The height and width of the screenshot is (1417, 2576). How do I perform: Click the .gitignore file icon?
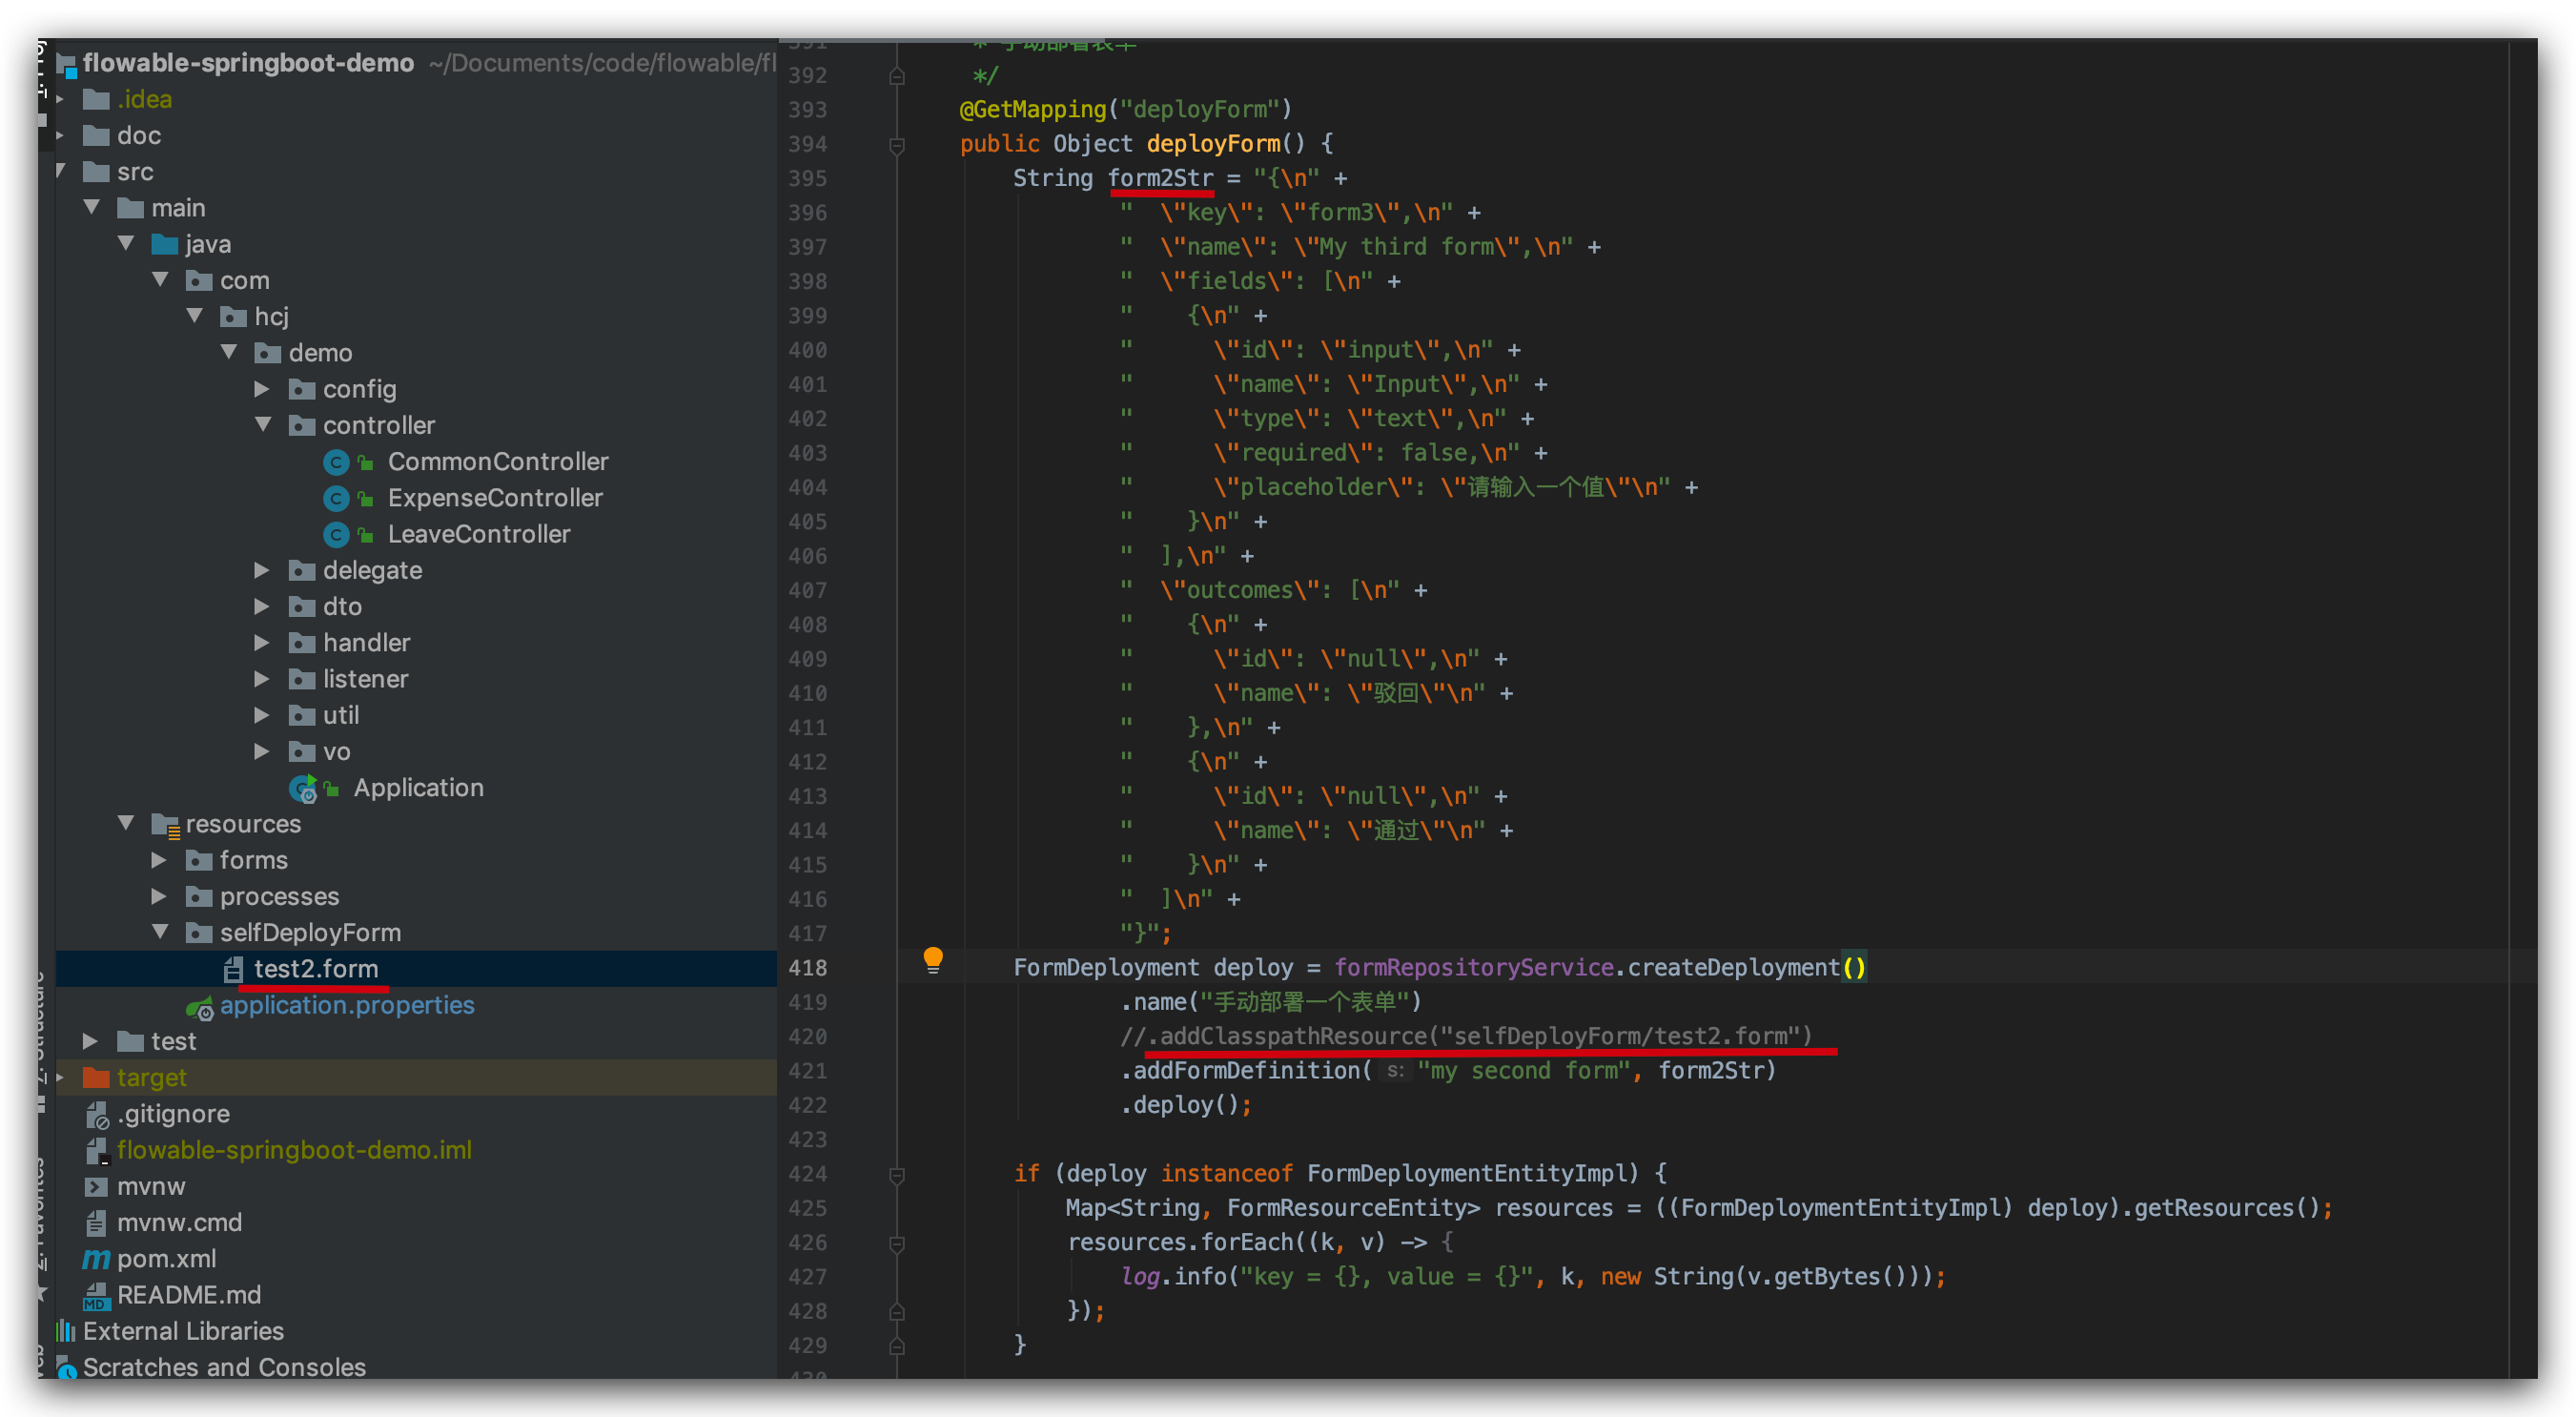click(x=96, y=1114)
